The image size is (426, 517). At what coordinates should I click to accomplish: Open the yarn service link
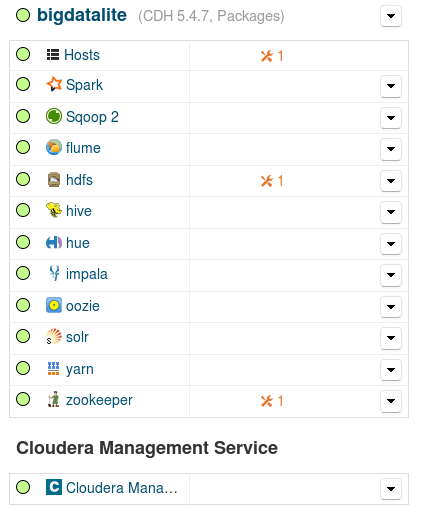[x=80, y=369]
